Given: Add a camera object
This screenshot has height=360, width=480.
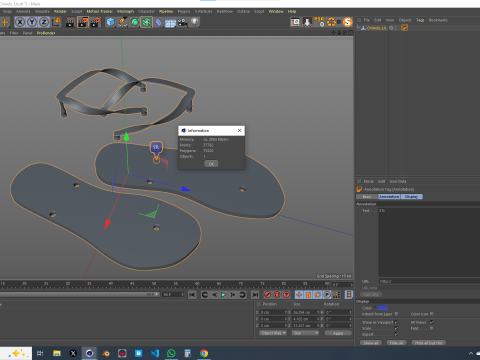Looking at the screenshot, I should [x=182, y=22].
